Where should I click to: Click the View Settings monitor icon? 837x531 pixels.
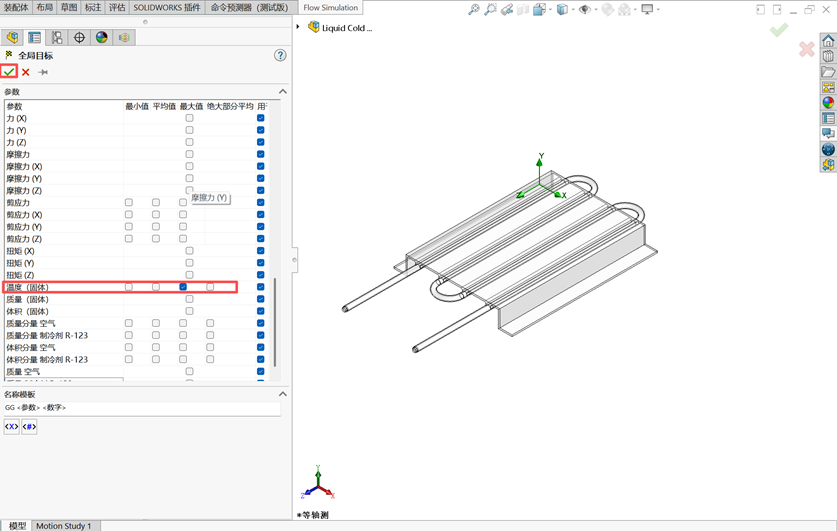(648, 9)
